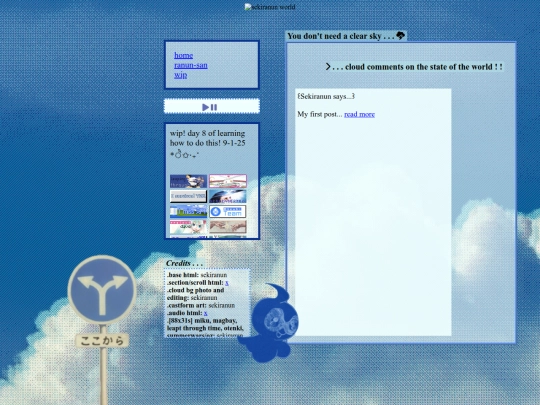Open the audio html credit 'x' link
The height and width of the screenshot is (405, 540).
click(x=206, y=313)
